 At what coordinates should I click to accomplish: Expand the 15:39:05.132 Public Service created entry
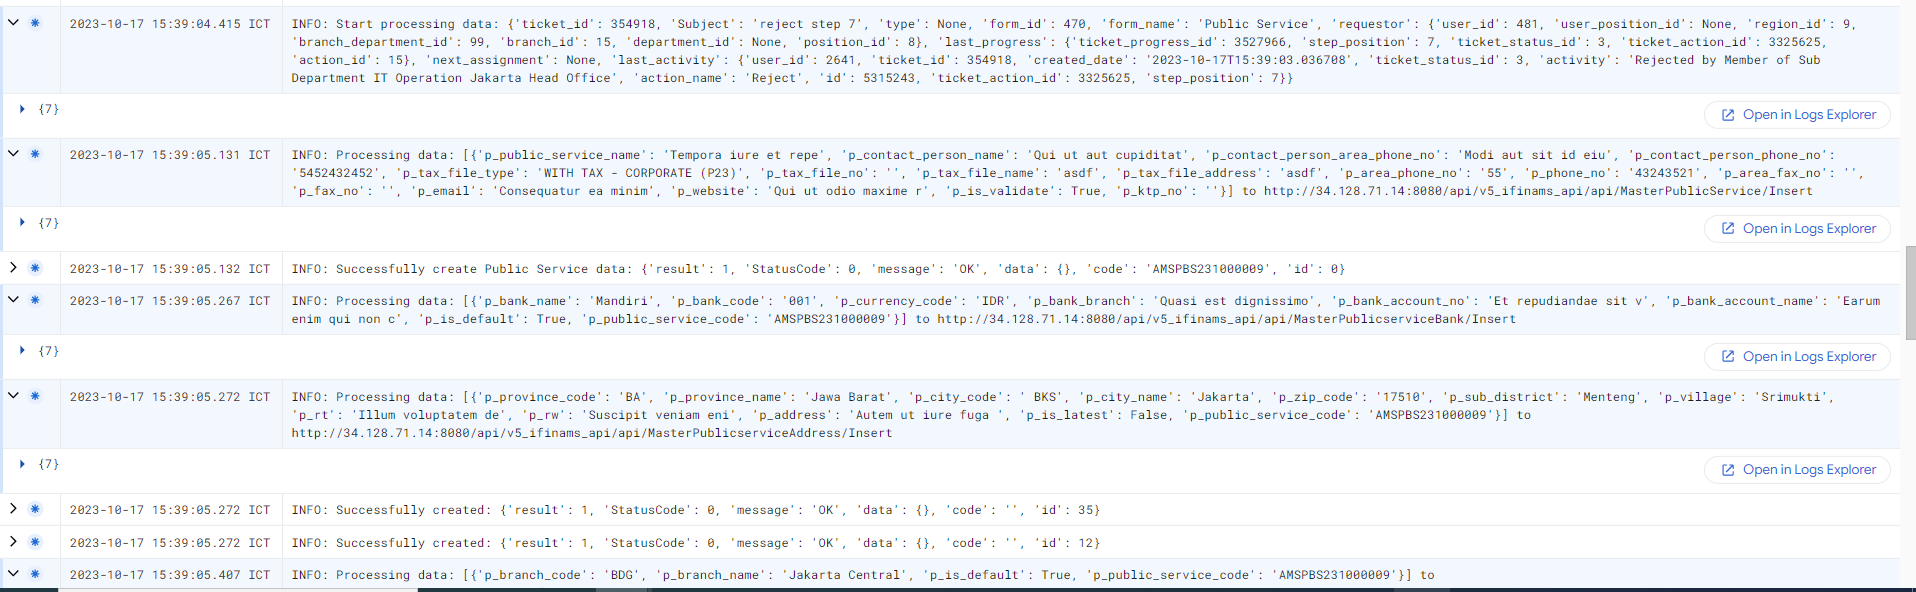pos(13,268)
